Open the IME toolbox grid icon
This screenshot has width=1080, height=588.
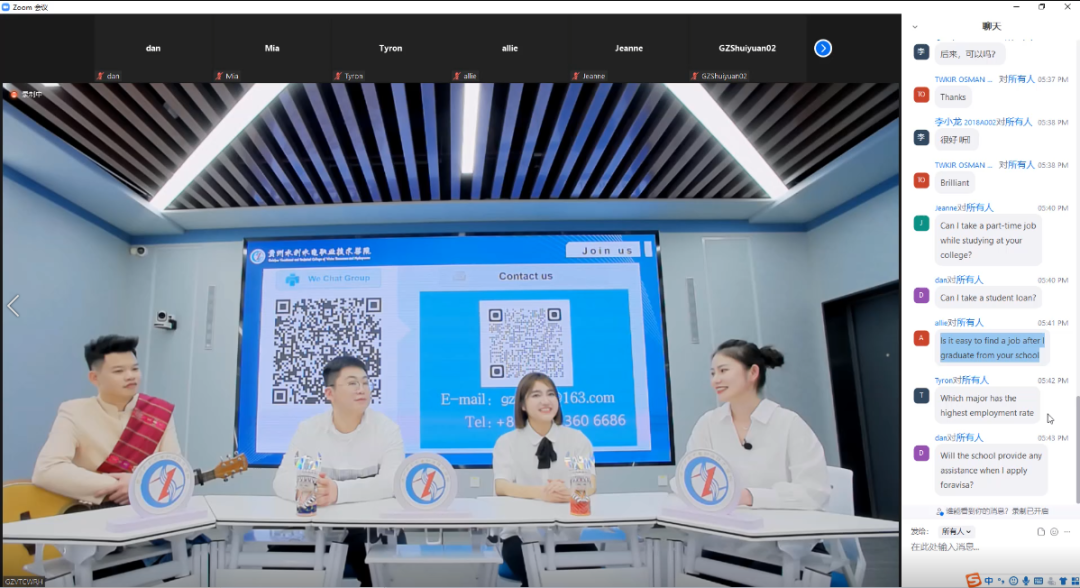(1074, 581)
